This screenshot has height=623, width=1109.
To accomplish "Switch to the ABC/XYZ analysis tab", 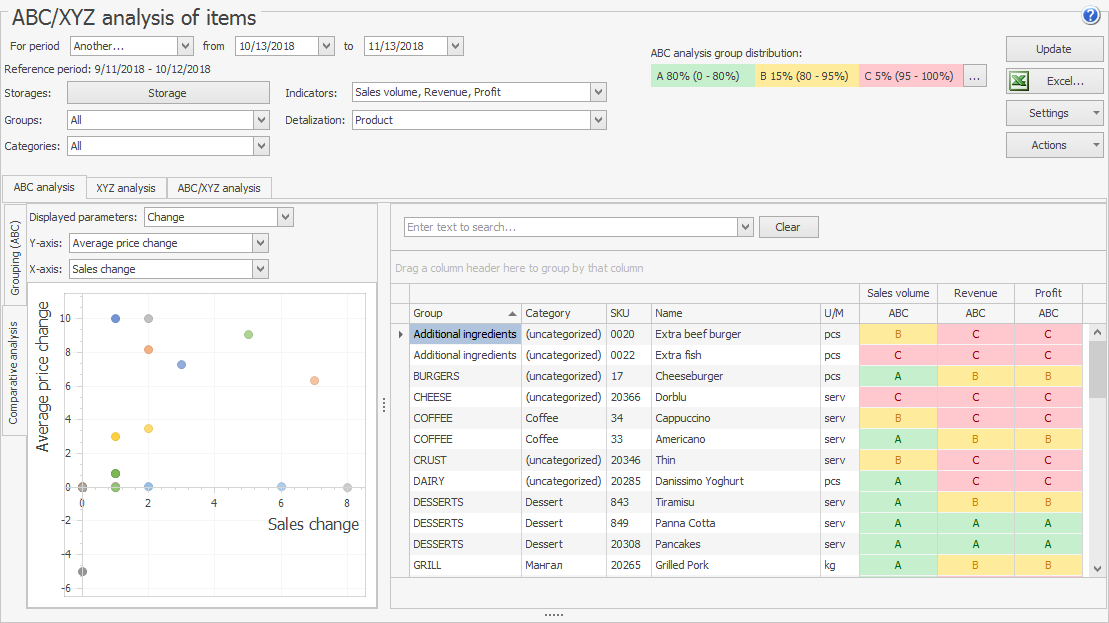I will pos(219,188).
